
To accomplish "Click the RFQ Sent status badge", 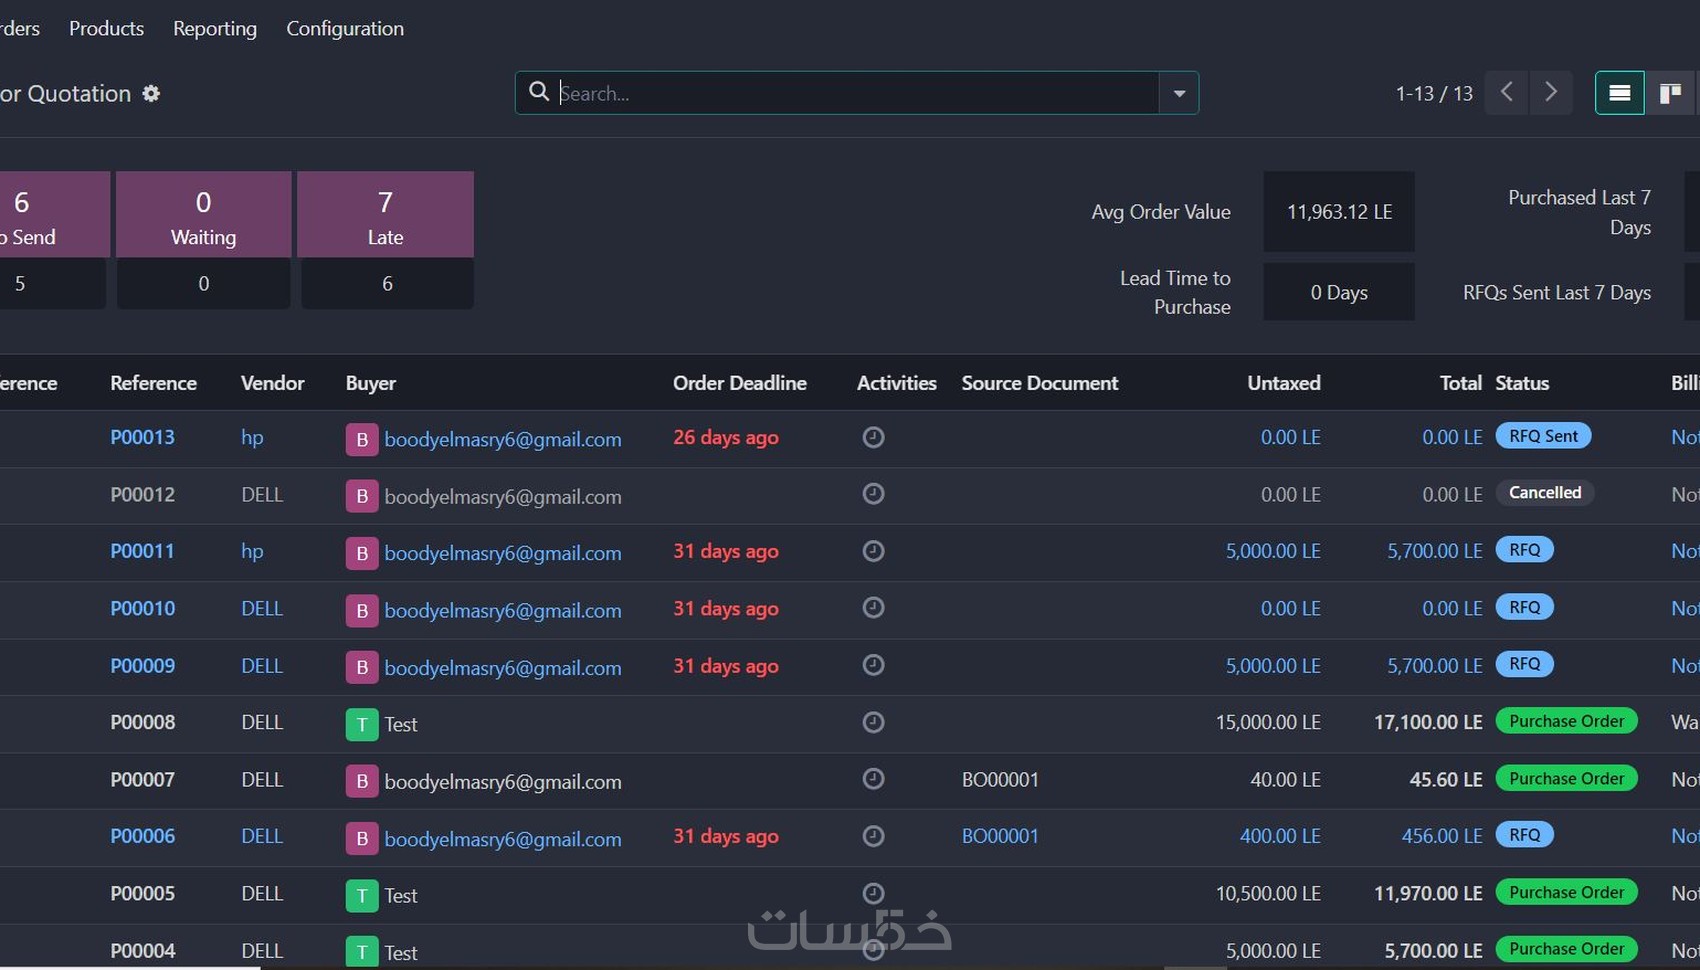I will click(x=1543, y=436).
